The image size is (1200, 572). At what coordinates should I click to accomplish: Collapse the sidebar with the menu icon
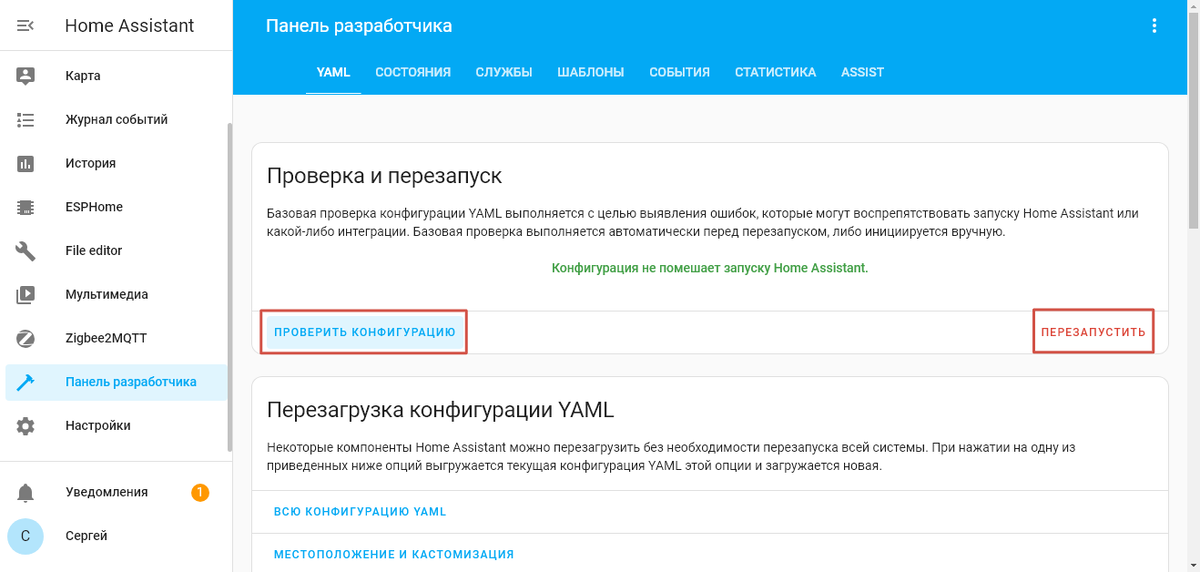tap(26, 26)
